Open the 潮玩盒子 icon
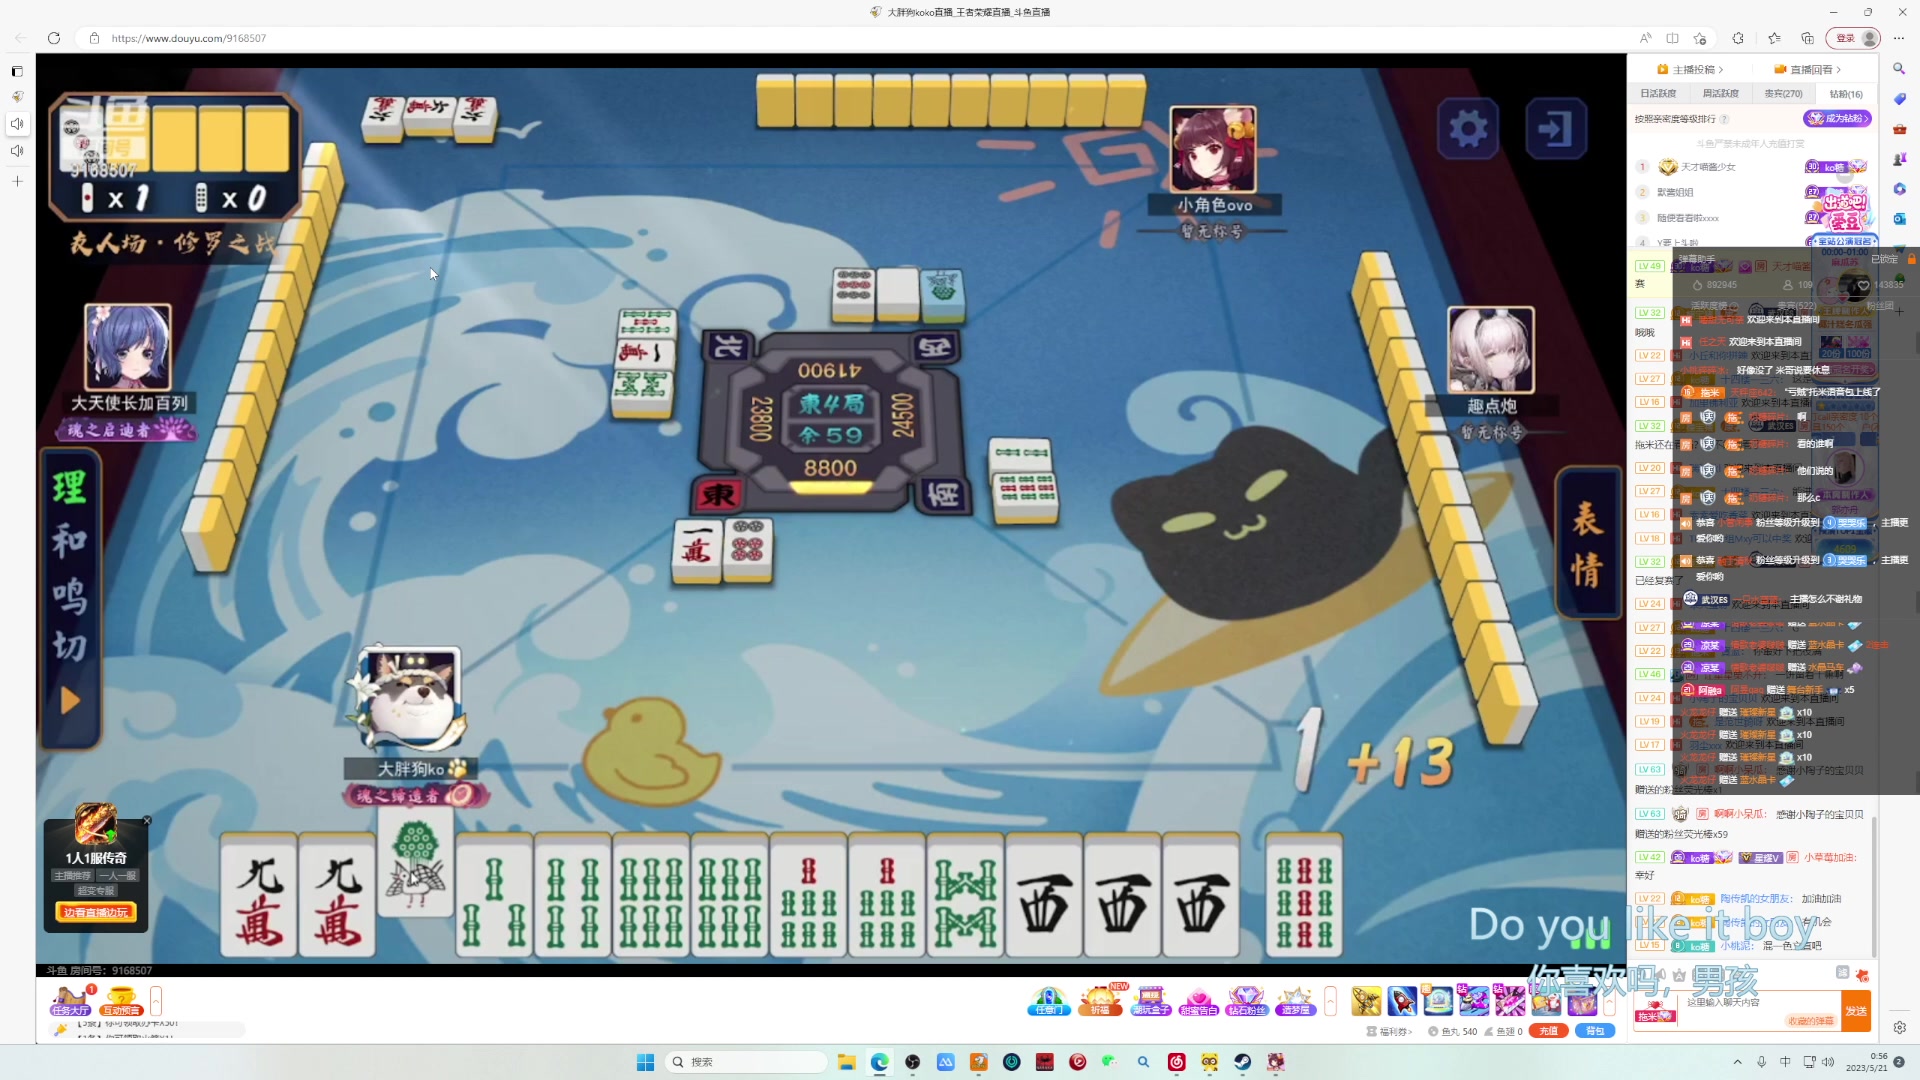This screenshot has height=1080, width=1920. tap(1150, 1000)
